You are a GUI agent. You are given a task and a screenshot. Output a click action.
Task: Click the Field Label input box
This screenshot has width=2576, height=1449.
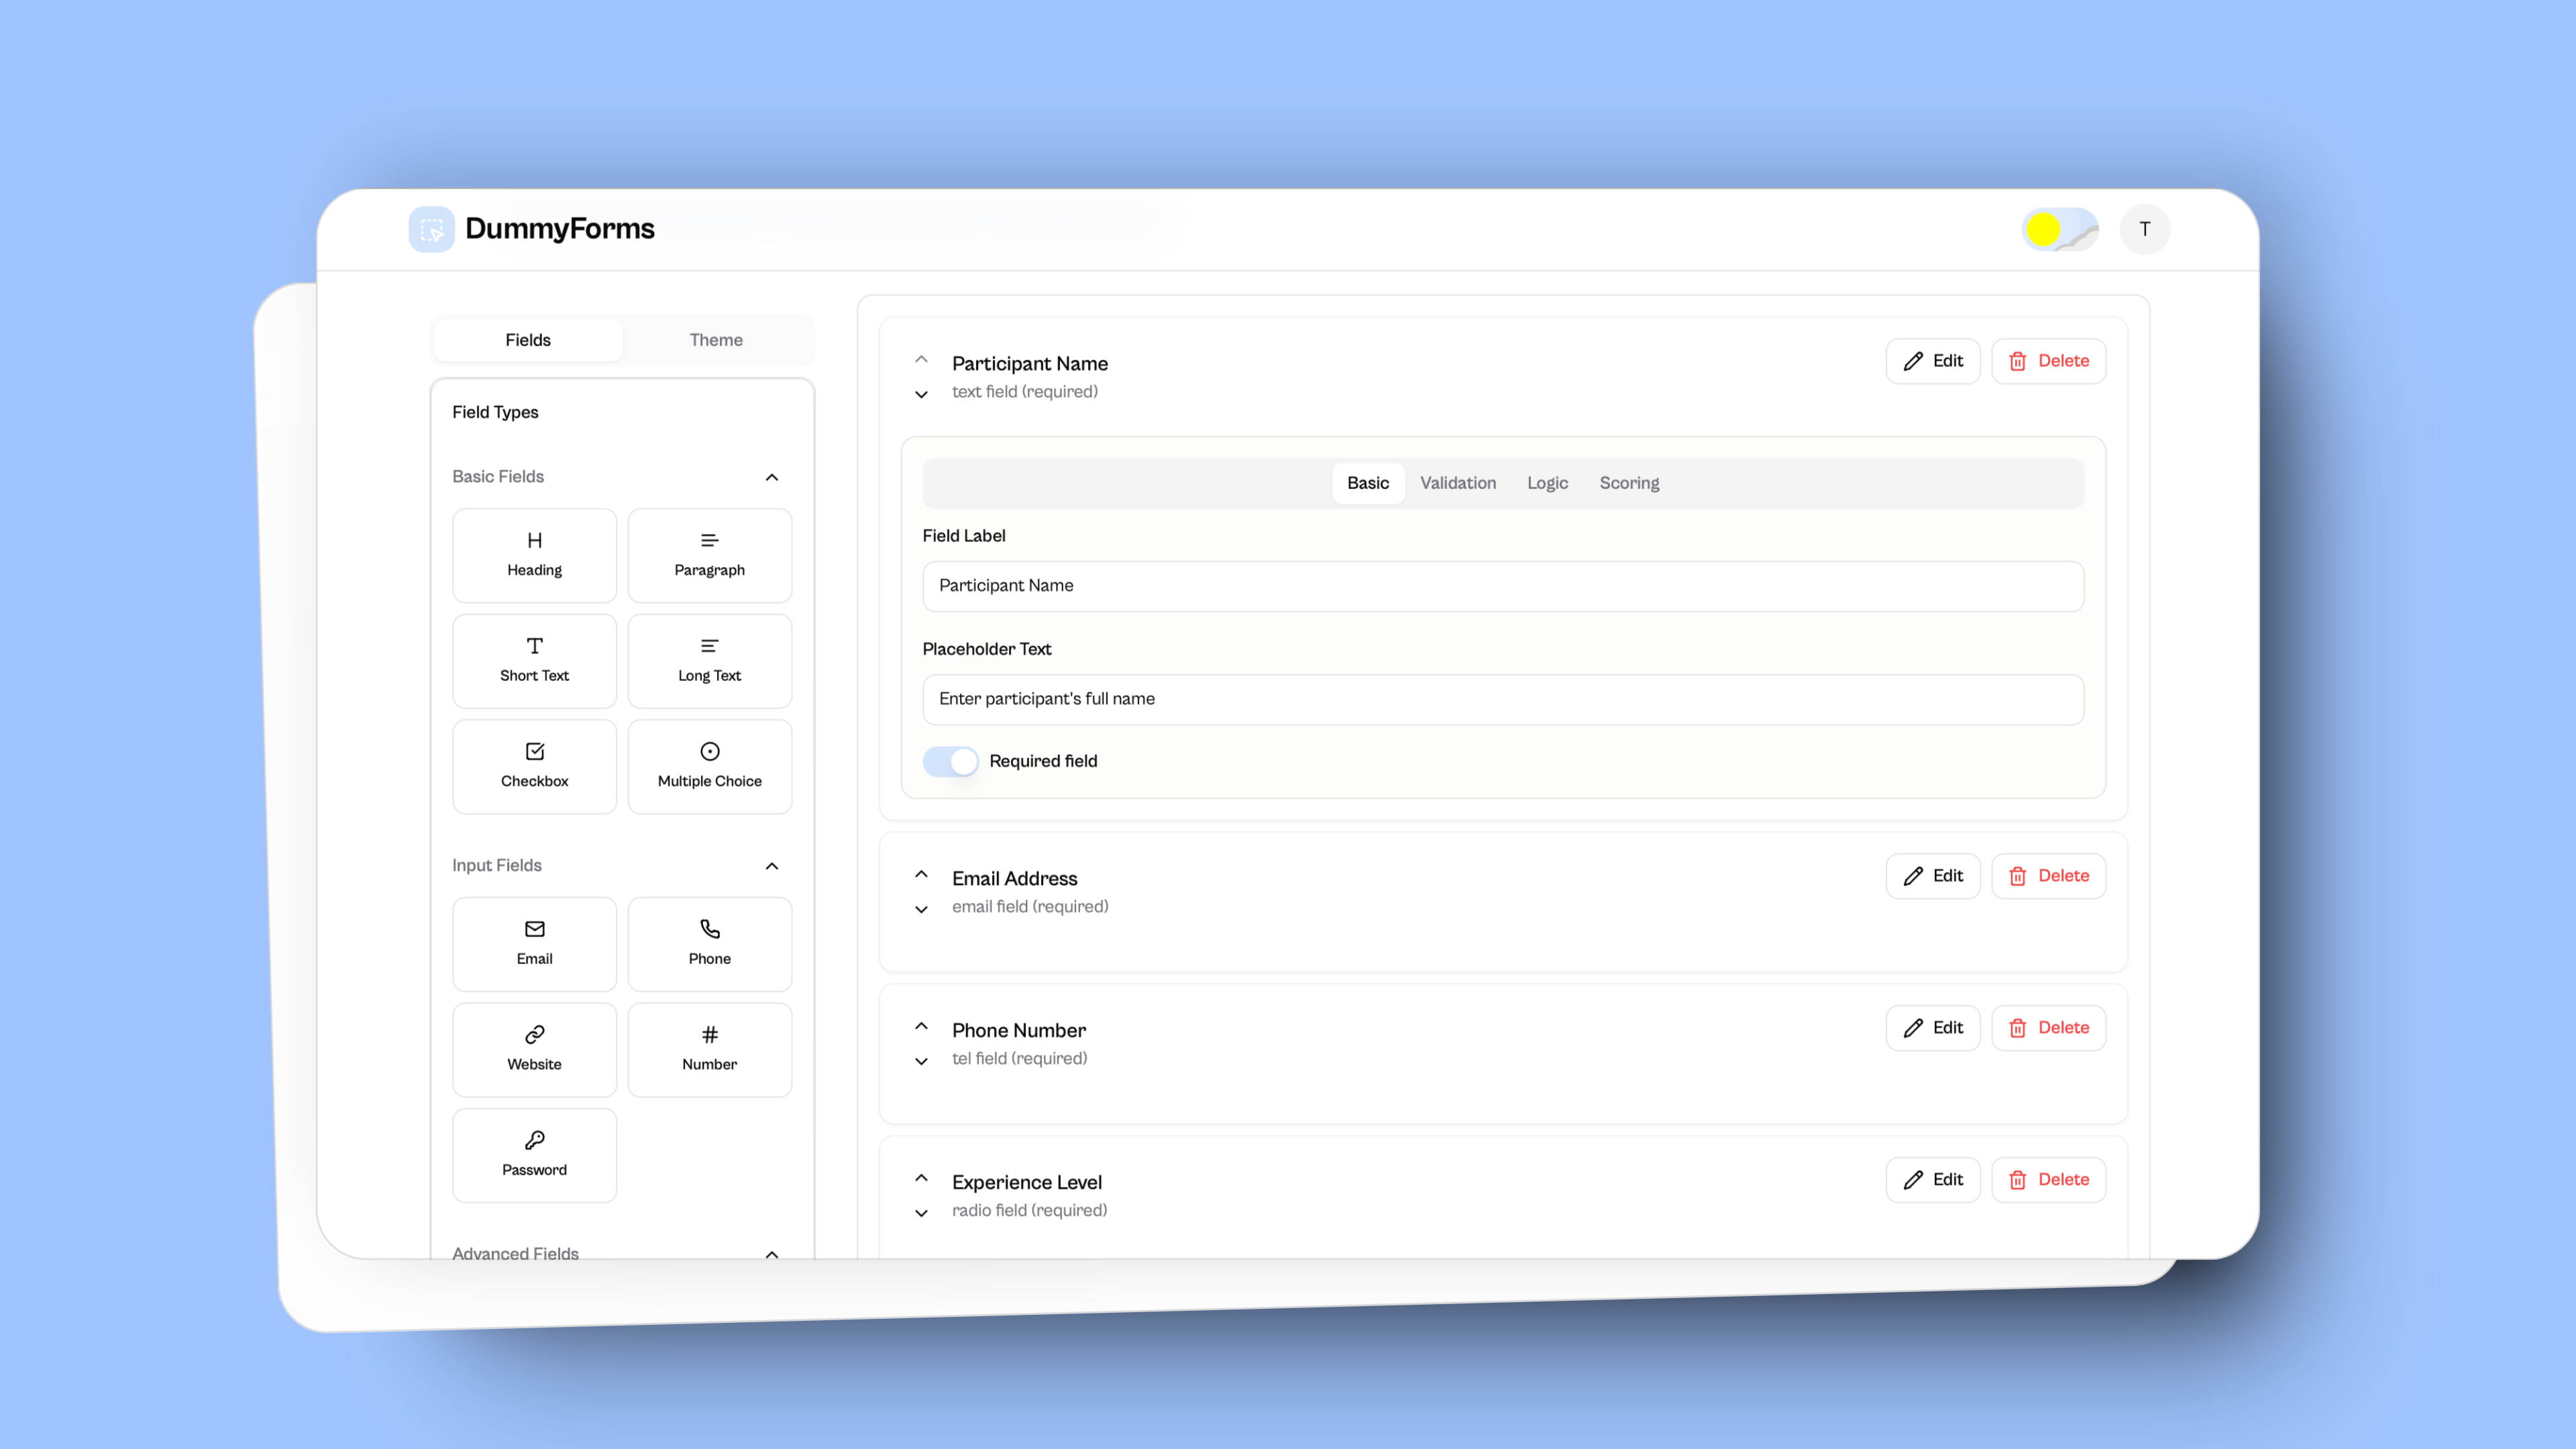click(x=1503, y=586)
